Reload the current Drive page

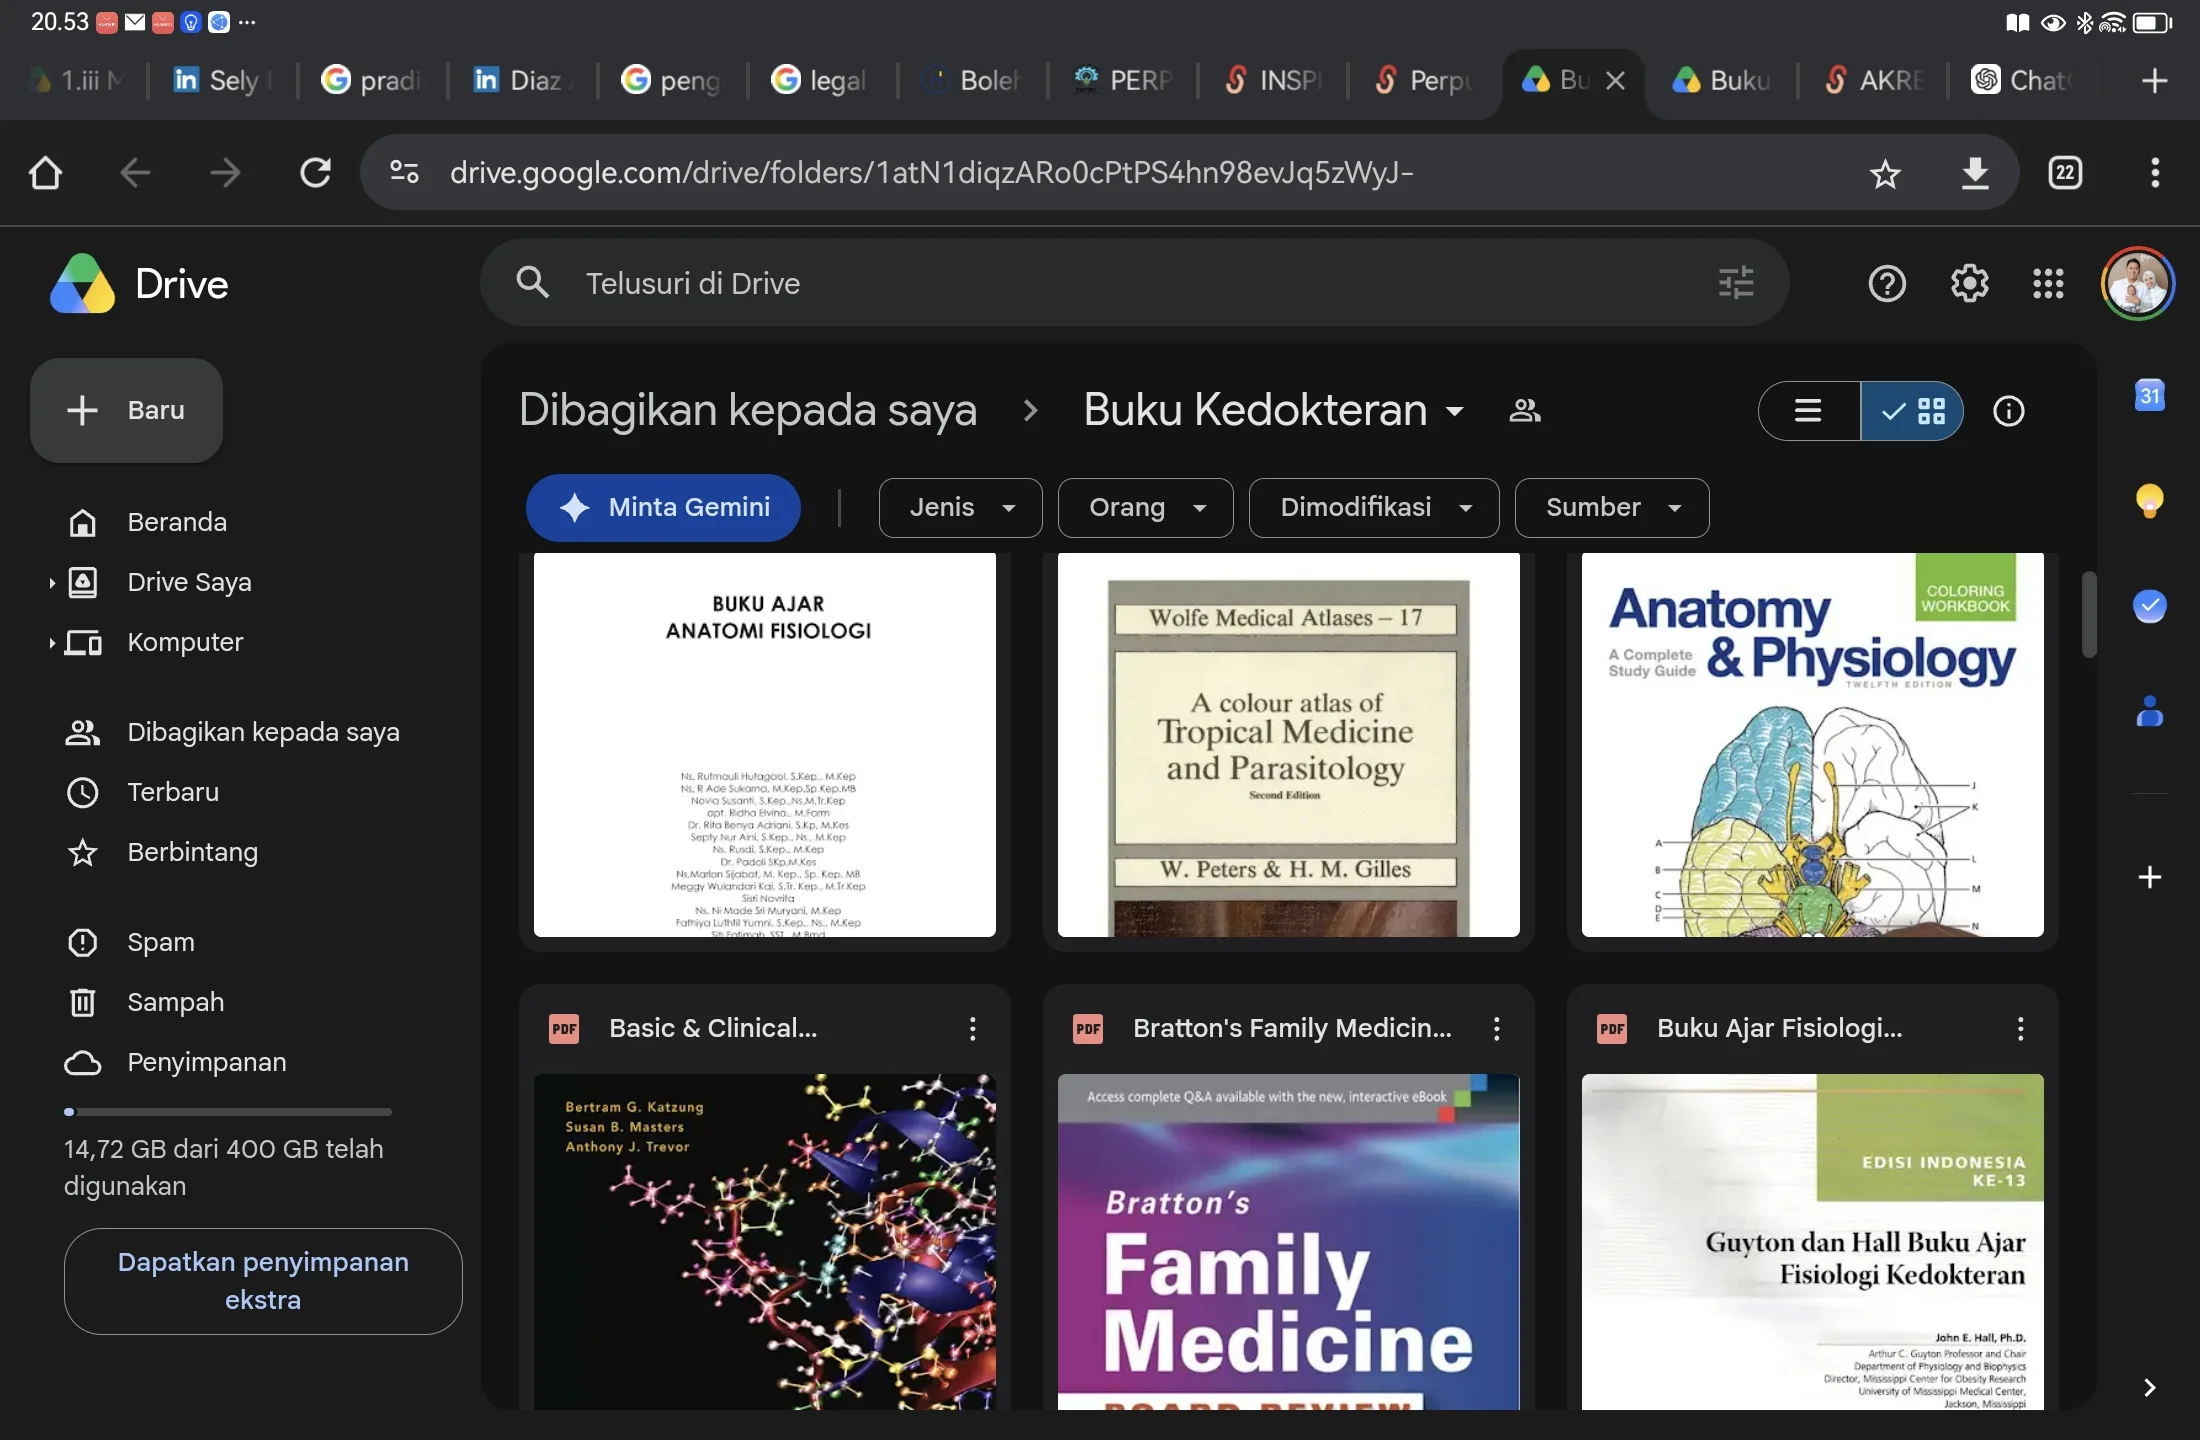click(x=315, y=173)
